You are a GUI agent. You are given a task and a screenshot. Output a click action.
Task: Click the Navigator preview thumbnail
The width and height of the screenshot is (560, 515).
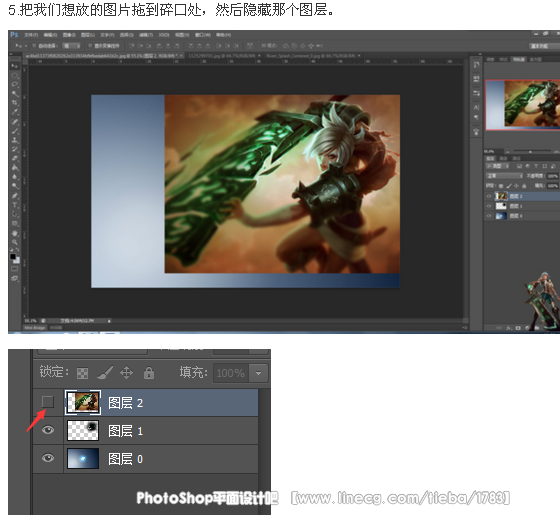(x=523, y=105)
